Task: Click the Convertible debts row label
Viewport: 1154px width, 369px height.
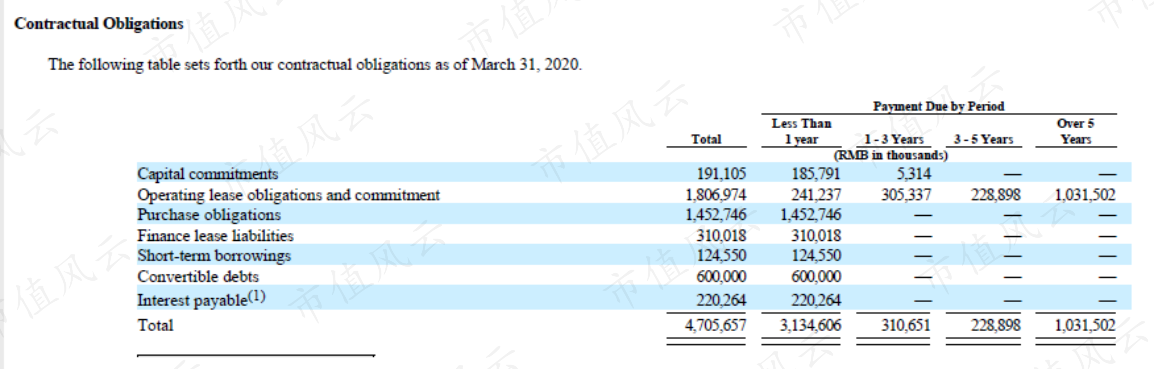Action: (x=198, y=277)
